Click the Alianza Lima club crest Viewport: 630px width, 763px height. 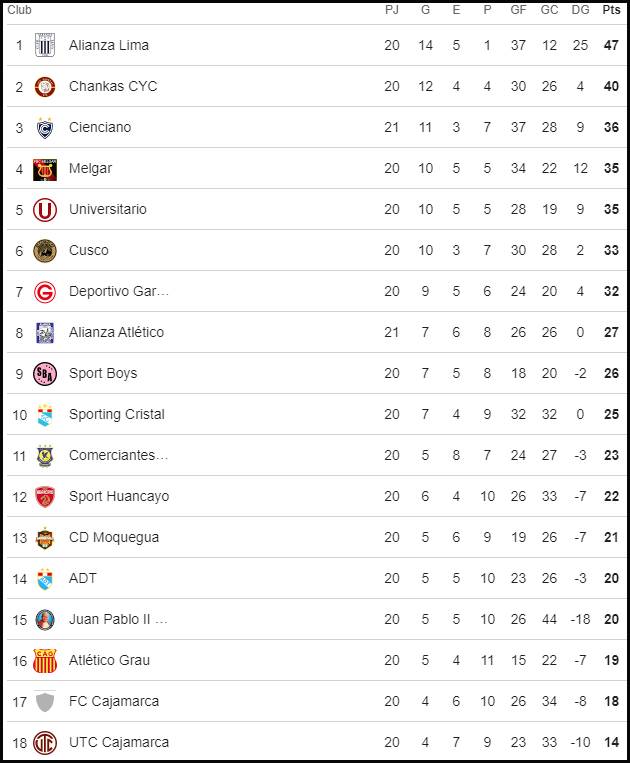tap(45, 45)
